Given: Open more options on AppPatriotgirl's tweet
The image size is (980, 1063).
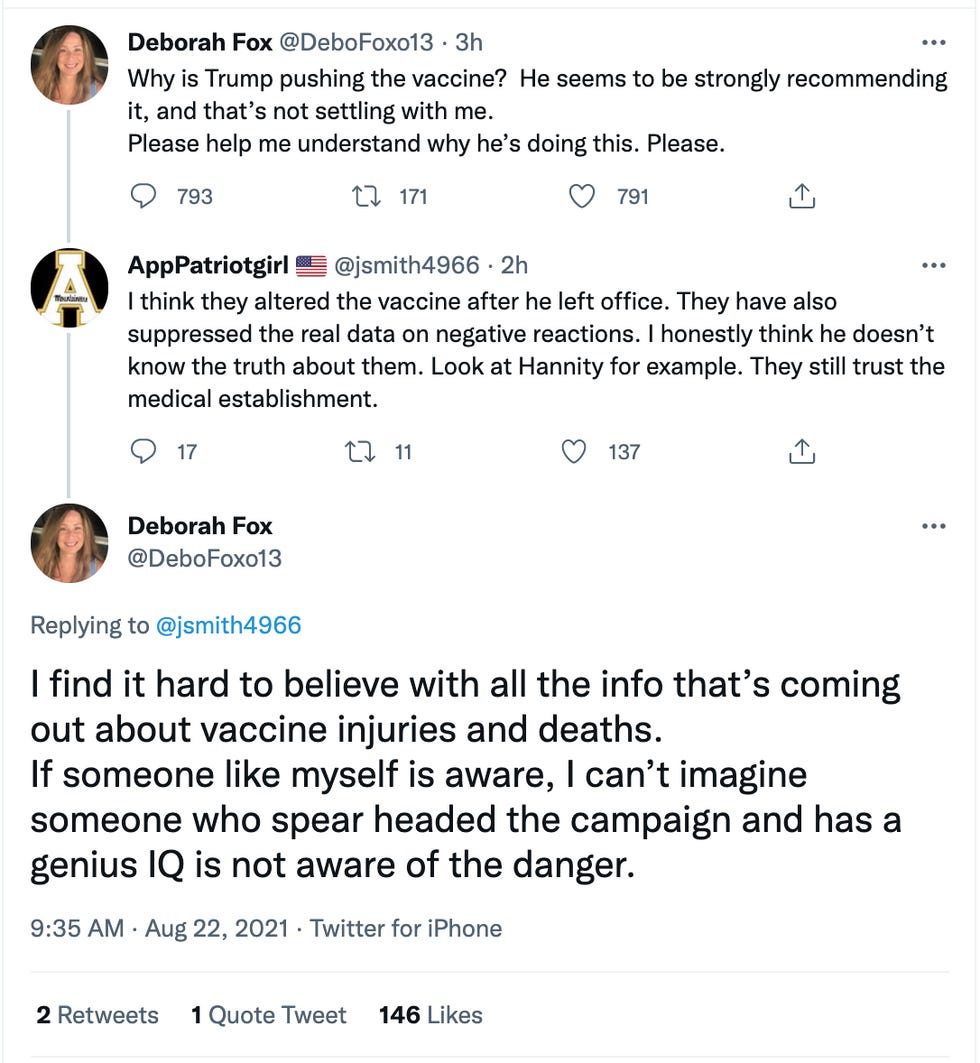Looking at the screenshot, I should click(932, 265).
